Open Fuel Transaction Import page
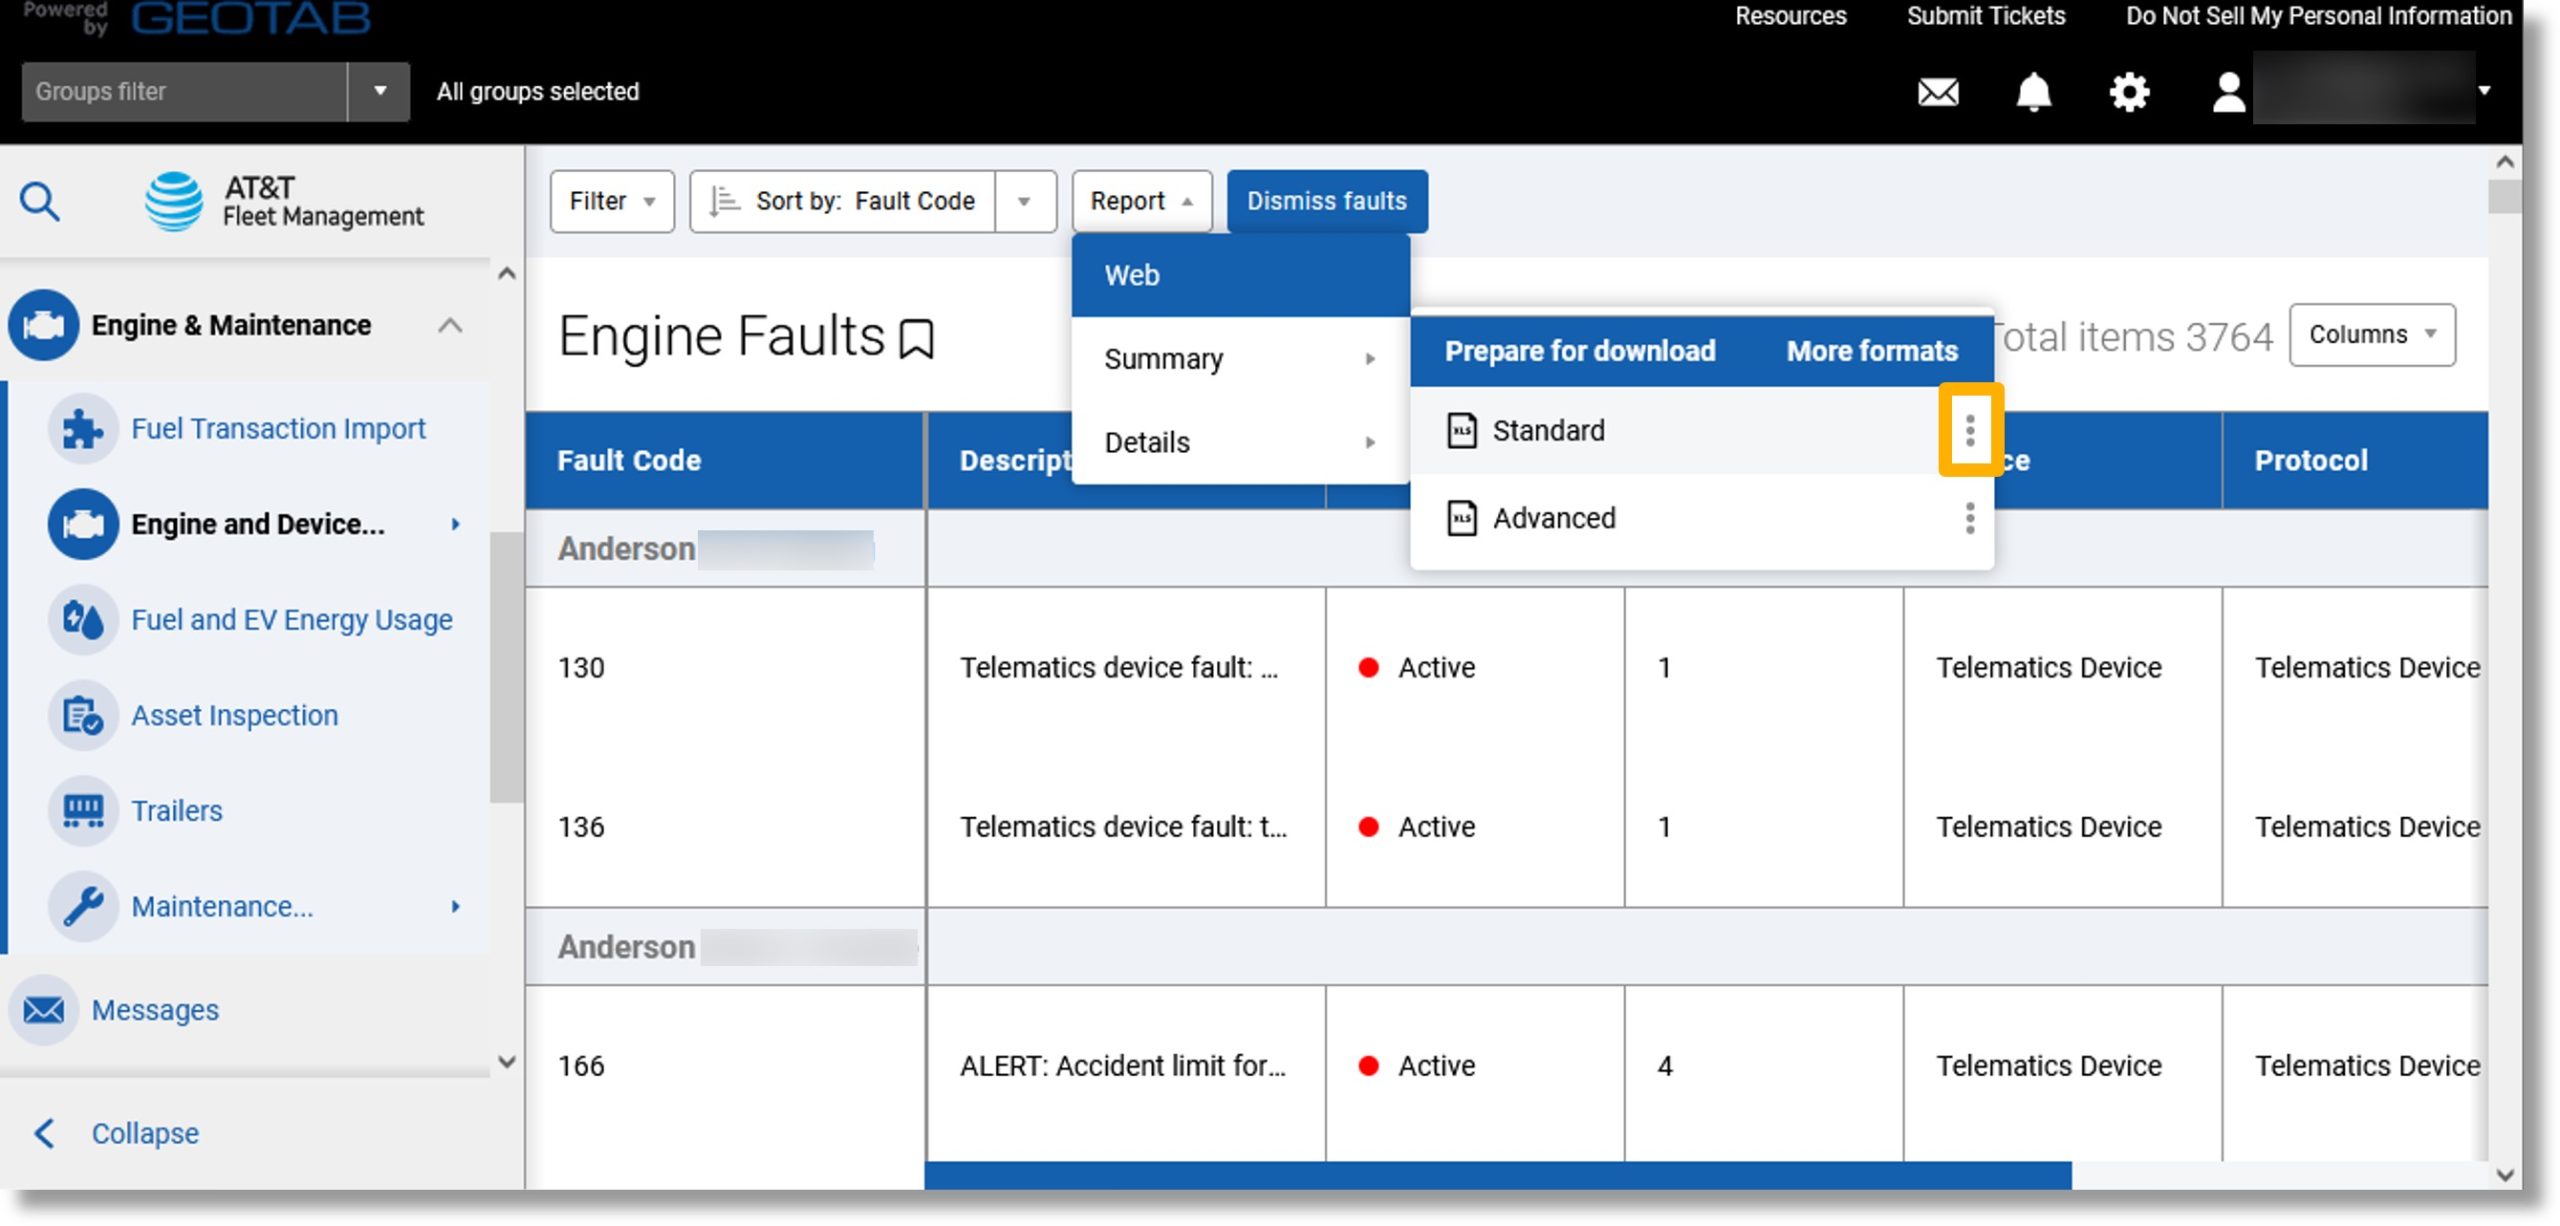 pyautogui.click(x=279, y=429)
